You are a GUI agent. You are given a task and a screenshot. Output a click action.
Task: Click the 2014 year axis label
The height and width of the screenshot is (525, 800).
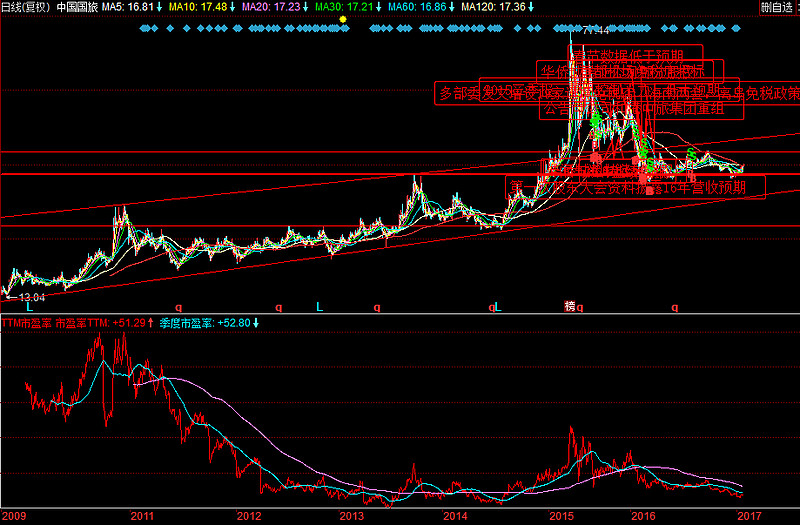click(x=455, y=516)
